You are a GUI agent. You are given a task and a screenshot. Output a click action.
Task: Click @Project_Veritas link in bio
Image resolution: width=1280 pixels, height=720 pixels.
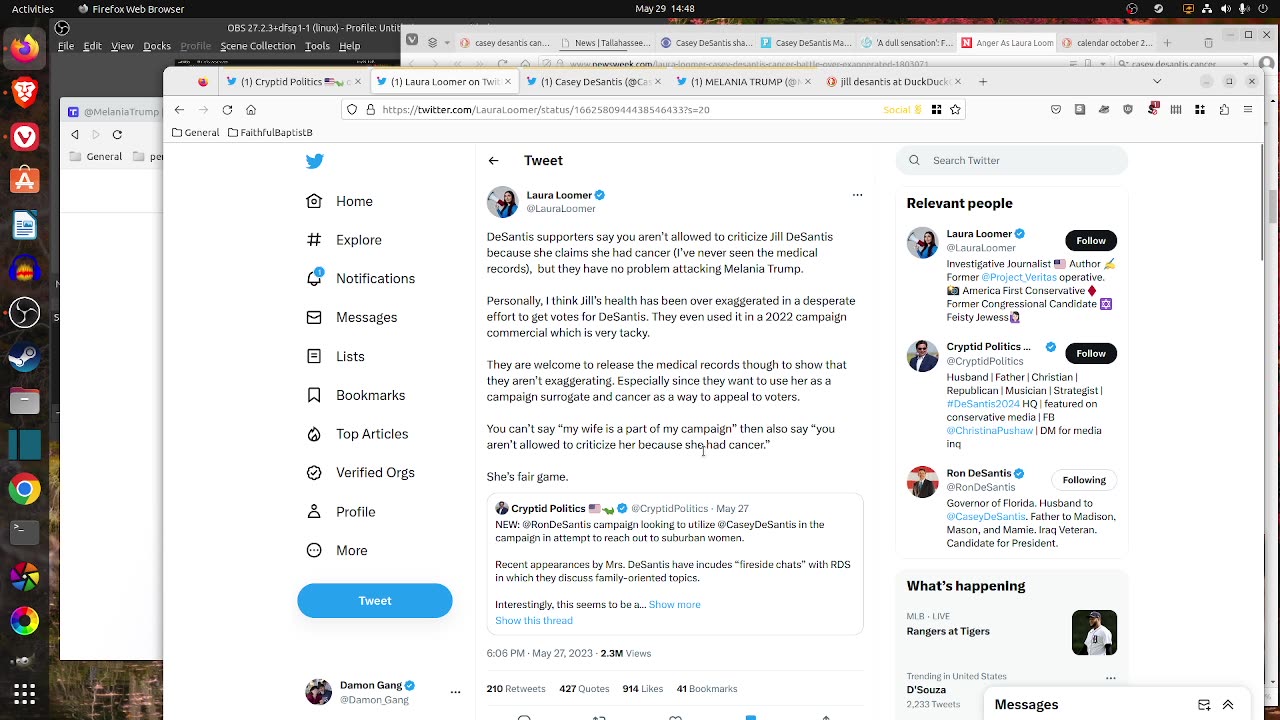[x=1019, y=277]
